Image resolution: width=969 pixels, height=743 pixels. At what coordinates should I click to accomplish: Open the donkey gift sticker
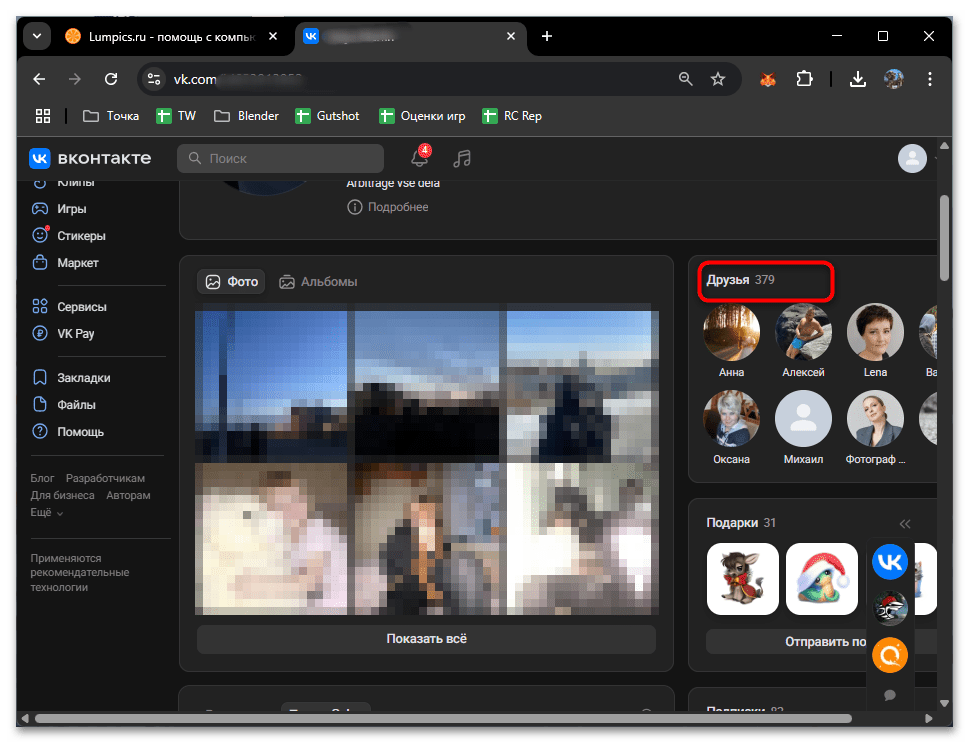742,579
